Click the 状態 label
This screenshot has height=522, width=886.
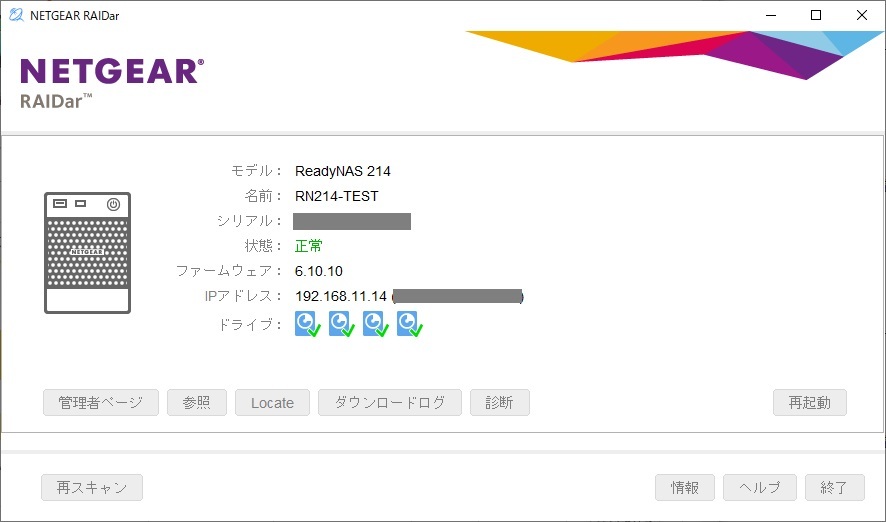[x=263, y=246]
